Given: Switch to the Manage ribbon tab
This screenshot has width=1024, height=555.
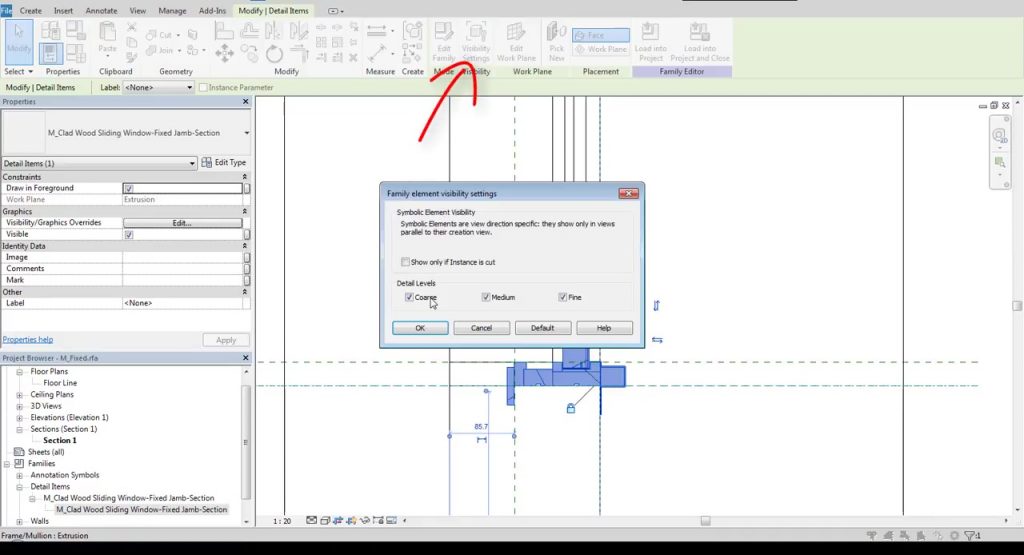Looking at the screenshot, I should (x=172, y=10).
